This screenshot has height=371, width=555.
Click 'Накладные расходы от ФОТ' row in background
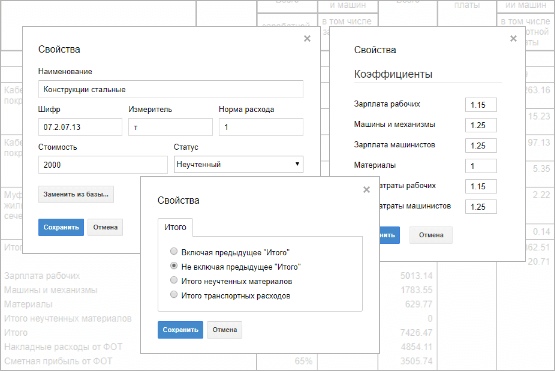(63, 347)
